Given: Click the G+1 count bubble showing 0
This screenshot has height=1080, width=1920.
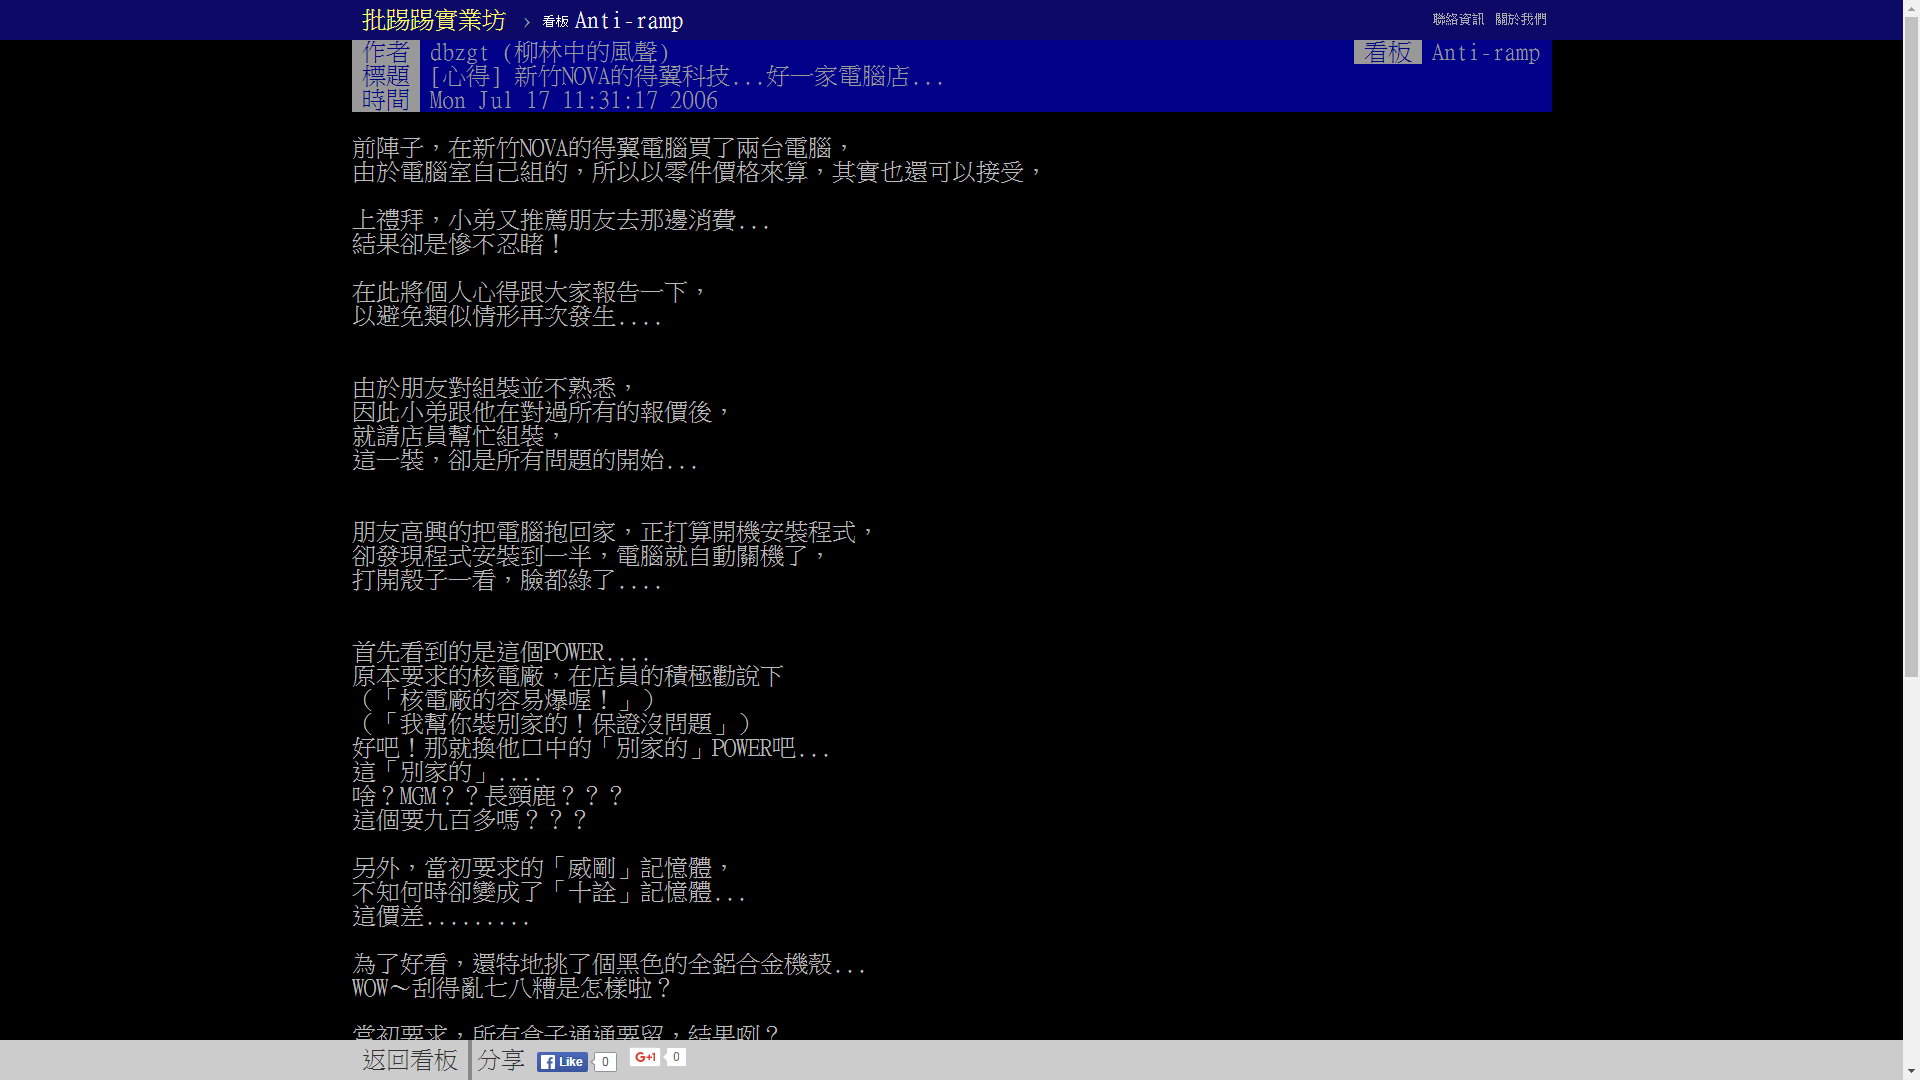Looking at the screenshot, I should point(676,1057).
